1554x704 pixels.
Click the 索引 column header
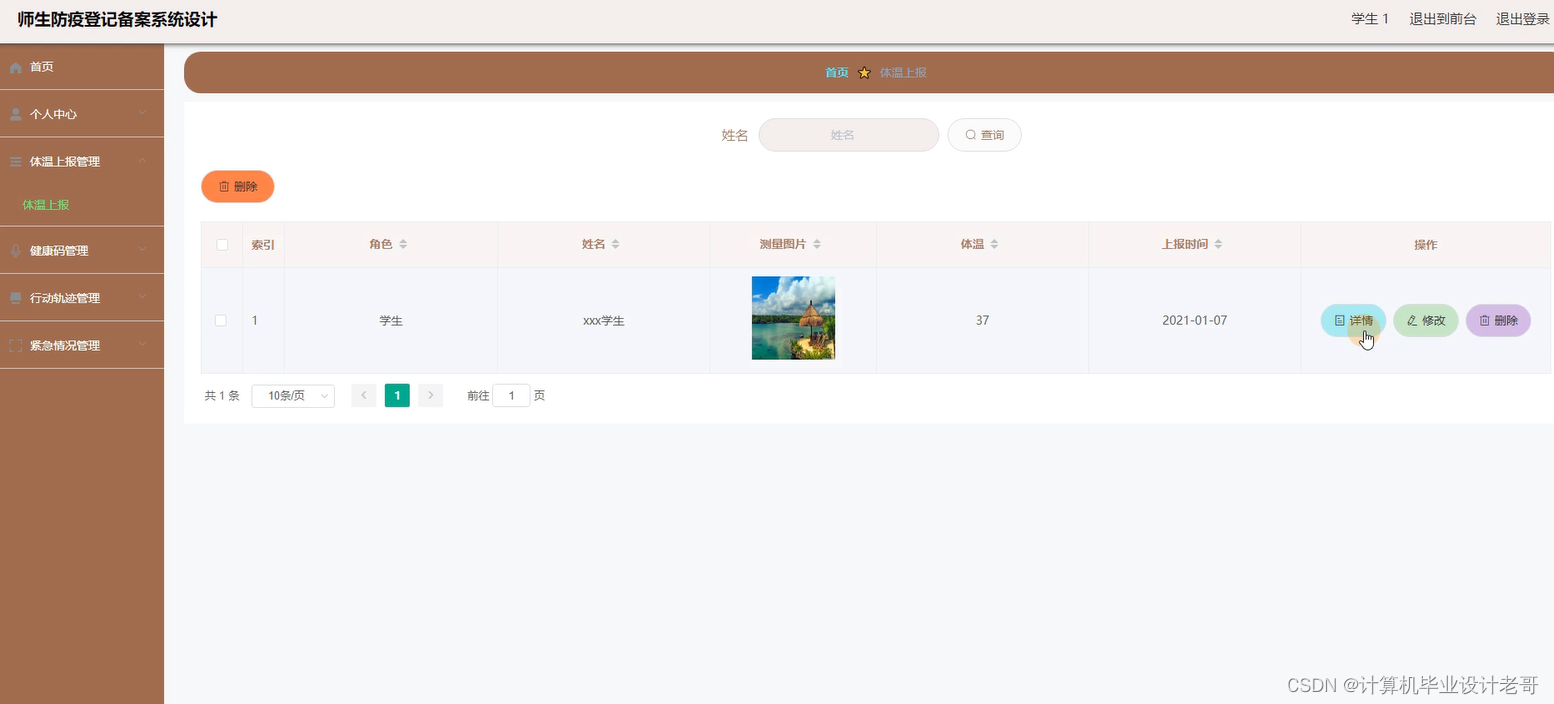coord(263,245)
